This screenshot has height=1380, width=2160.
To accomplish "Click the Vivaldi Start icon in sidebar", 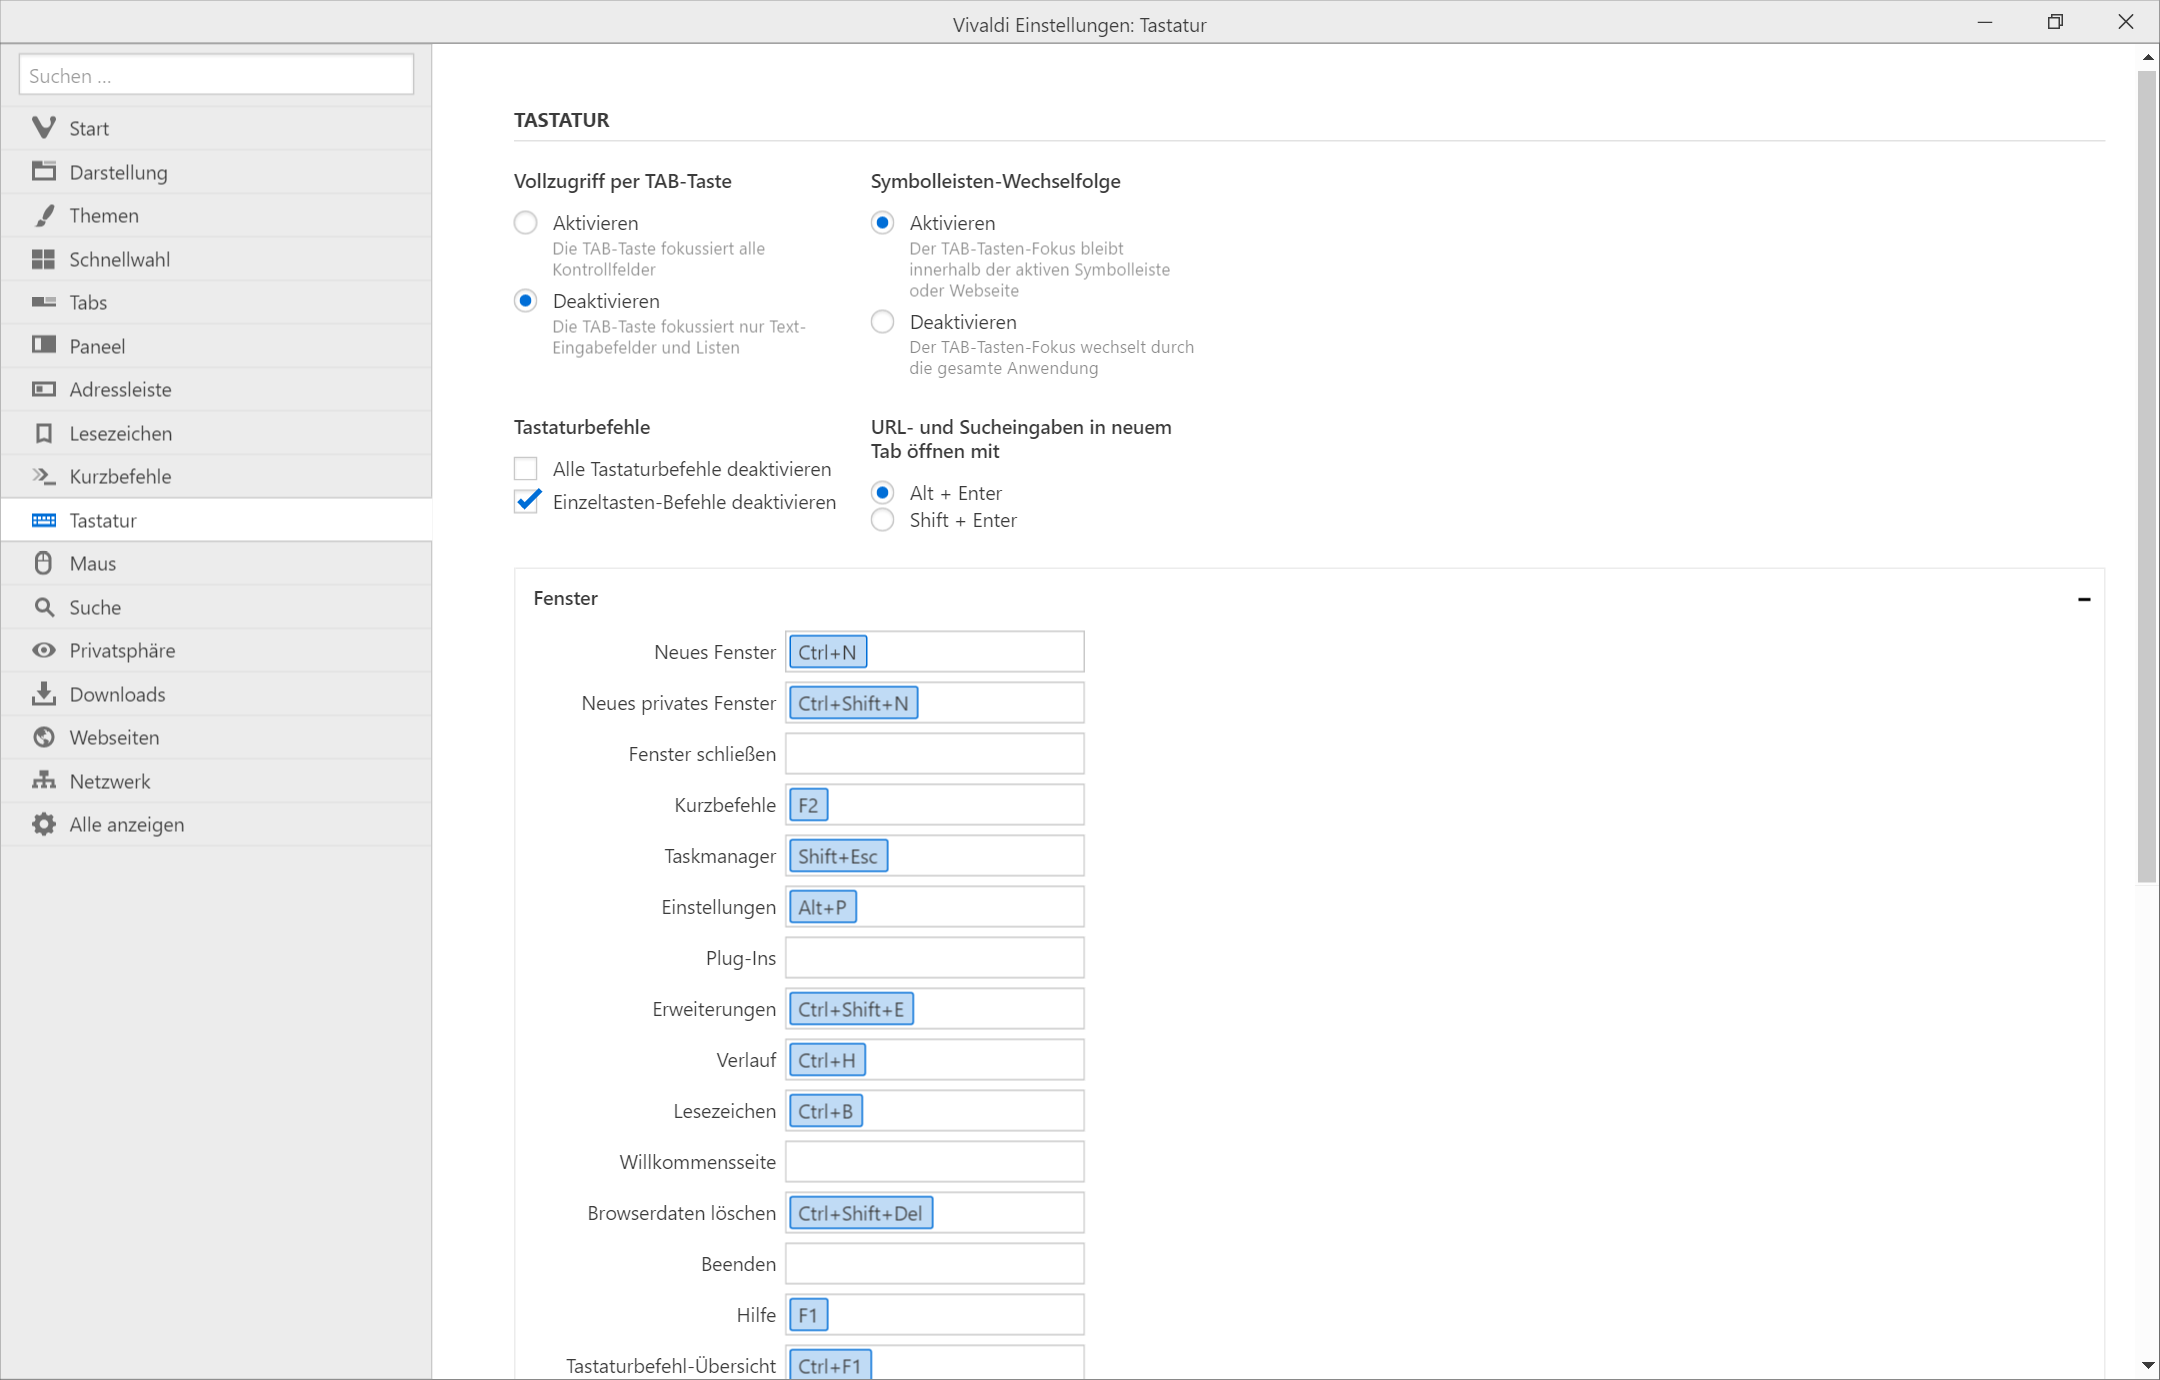I will pos(43,128).
